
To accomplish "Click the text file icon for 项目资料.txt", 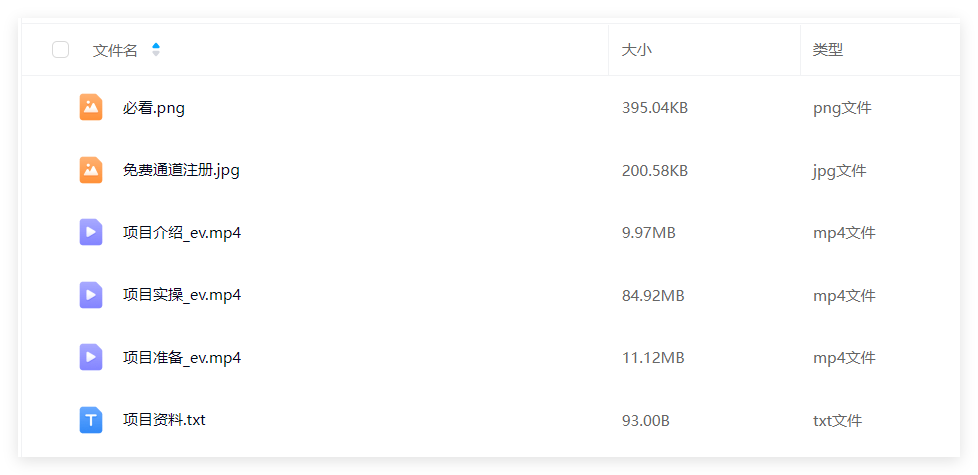I will 91,420.
